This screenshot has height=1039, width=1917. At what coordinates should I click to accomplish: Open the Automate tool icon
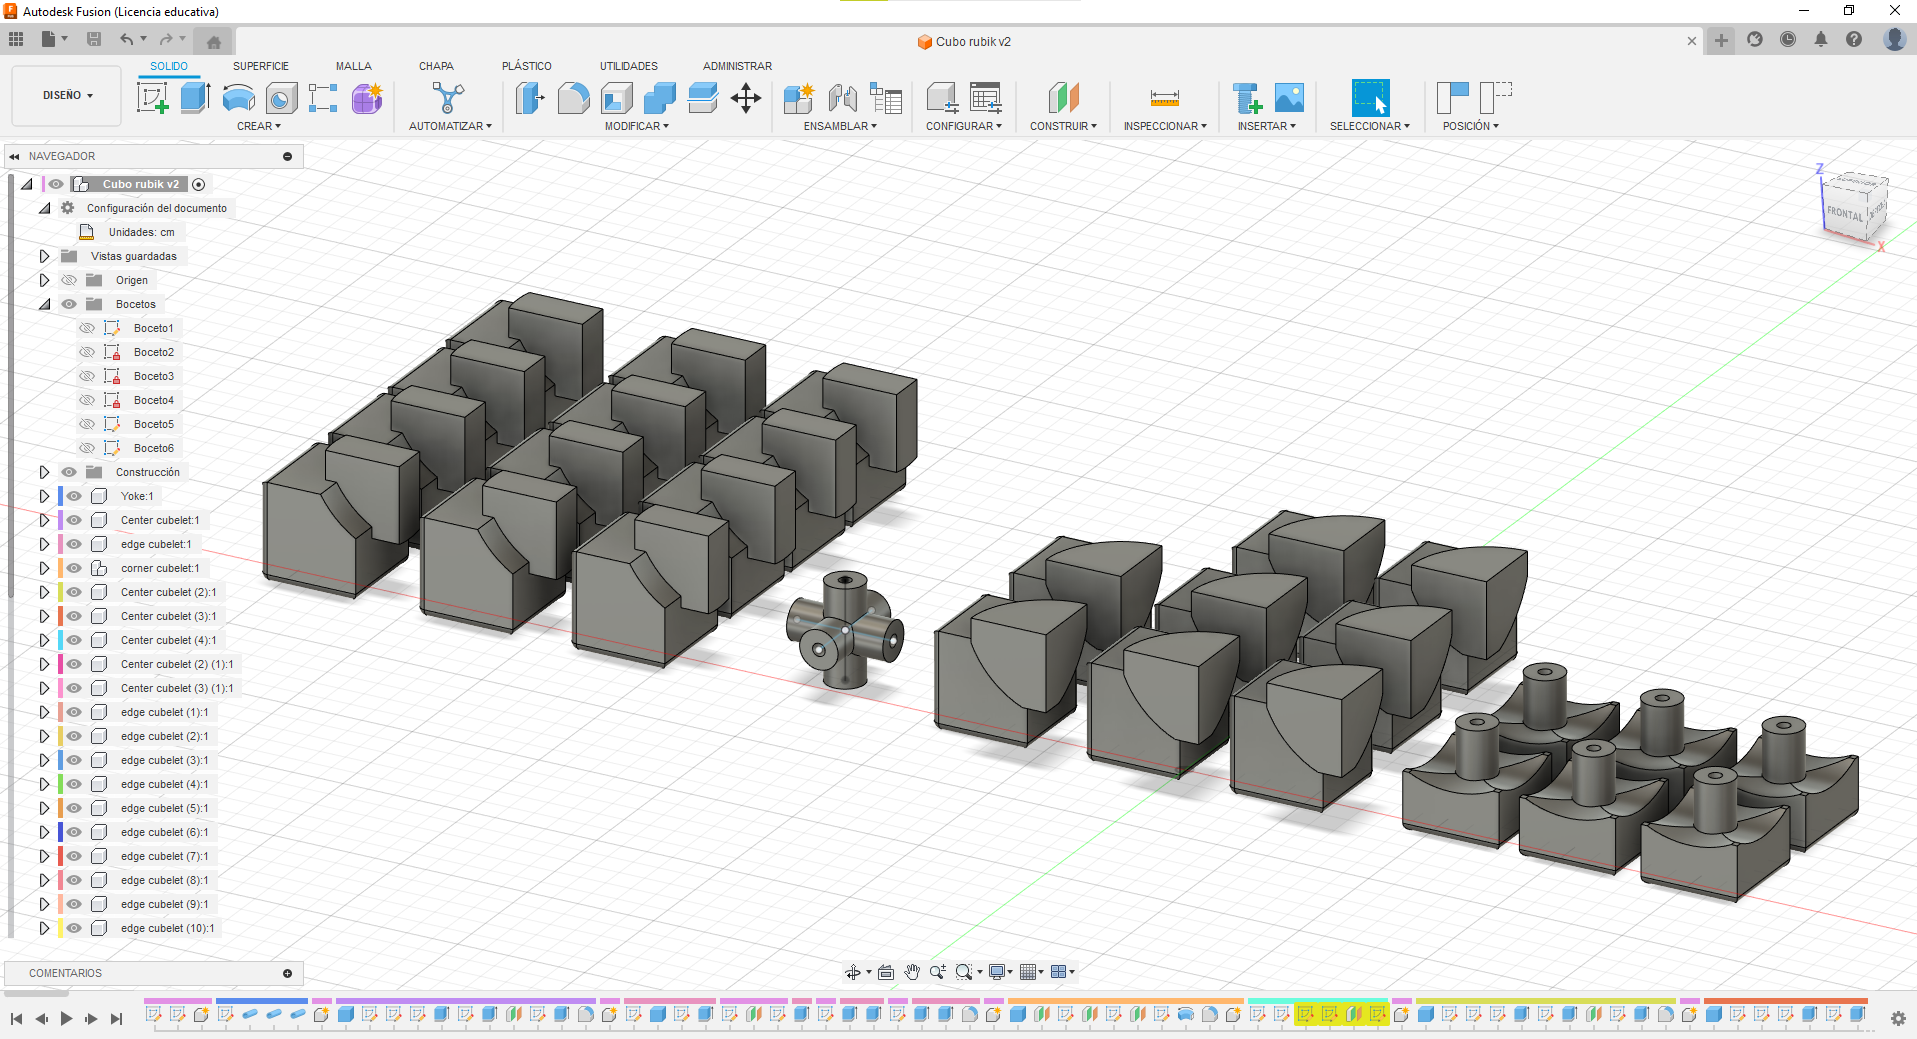[449, 98]
